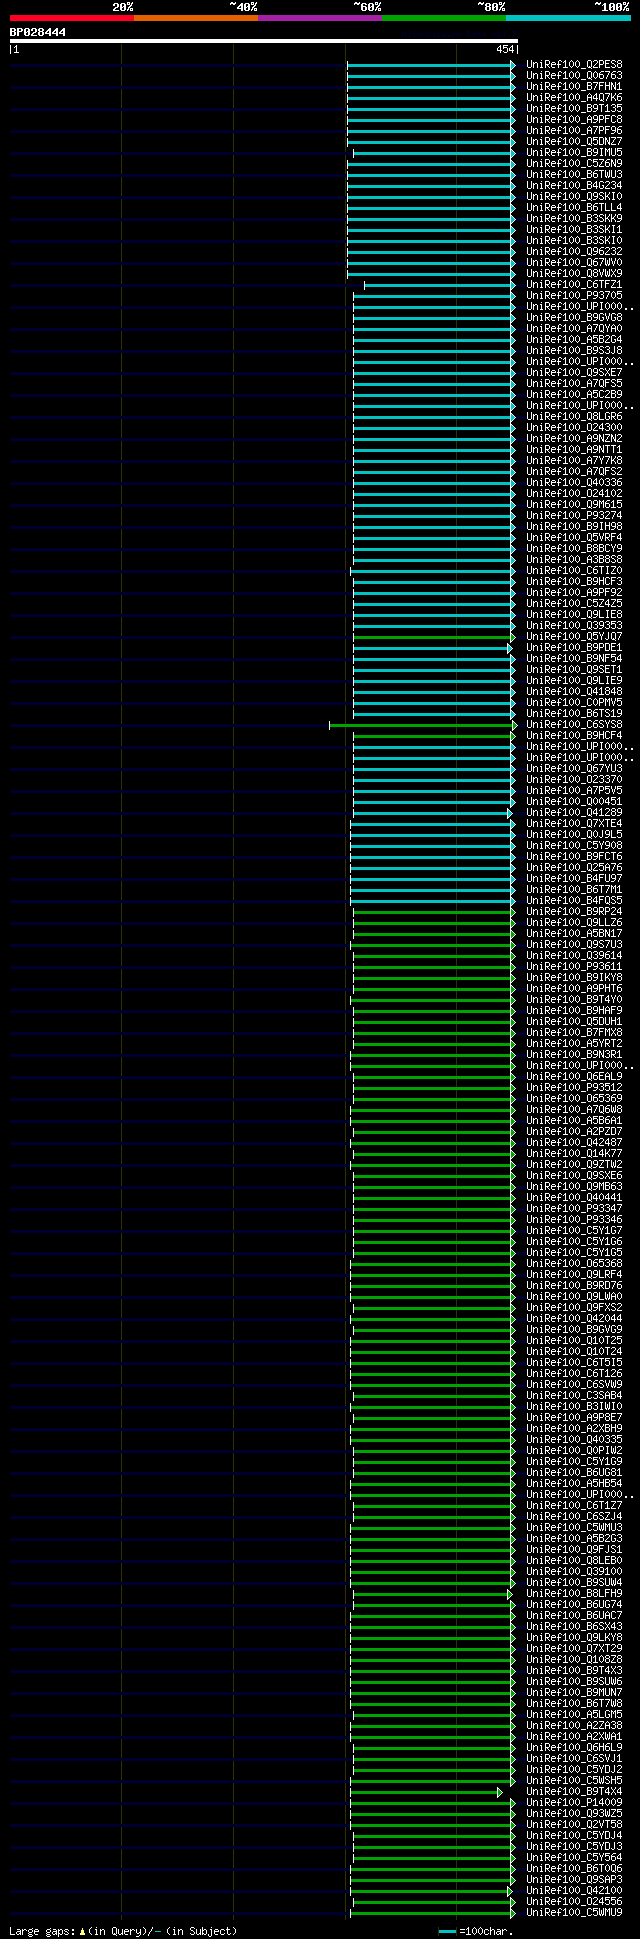640x1939 pixels.
Task: Click the green alignment bar for UniRef100_B9HCF4
Action: (432, 736)
